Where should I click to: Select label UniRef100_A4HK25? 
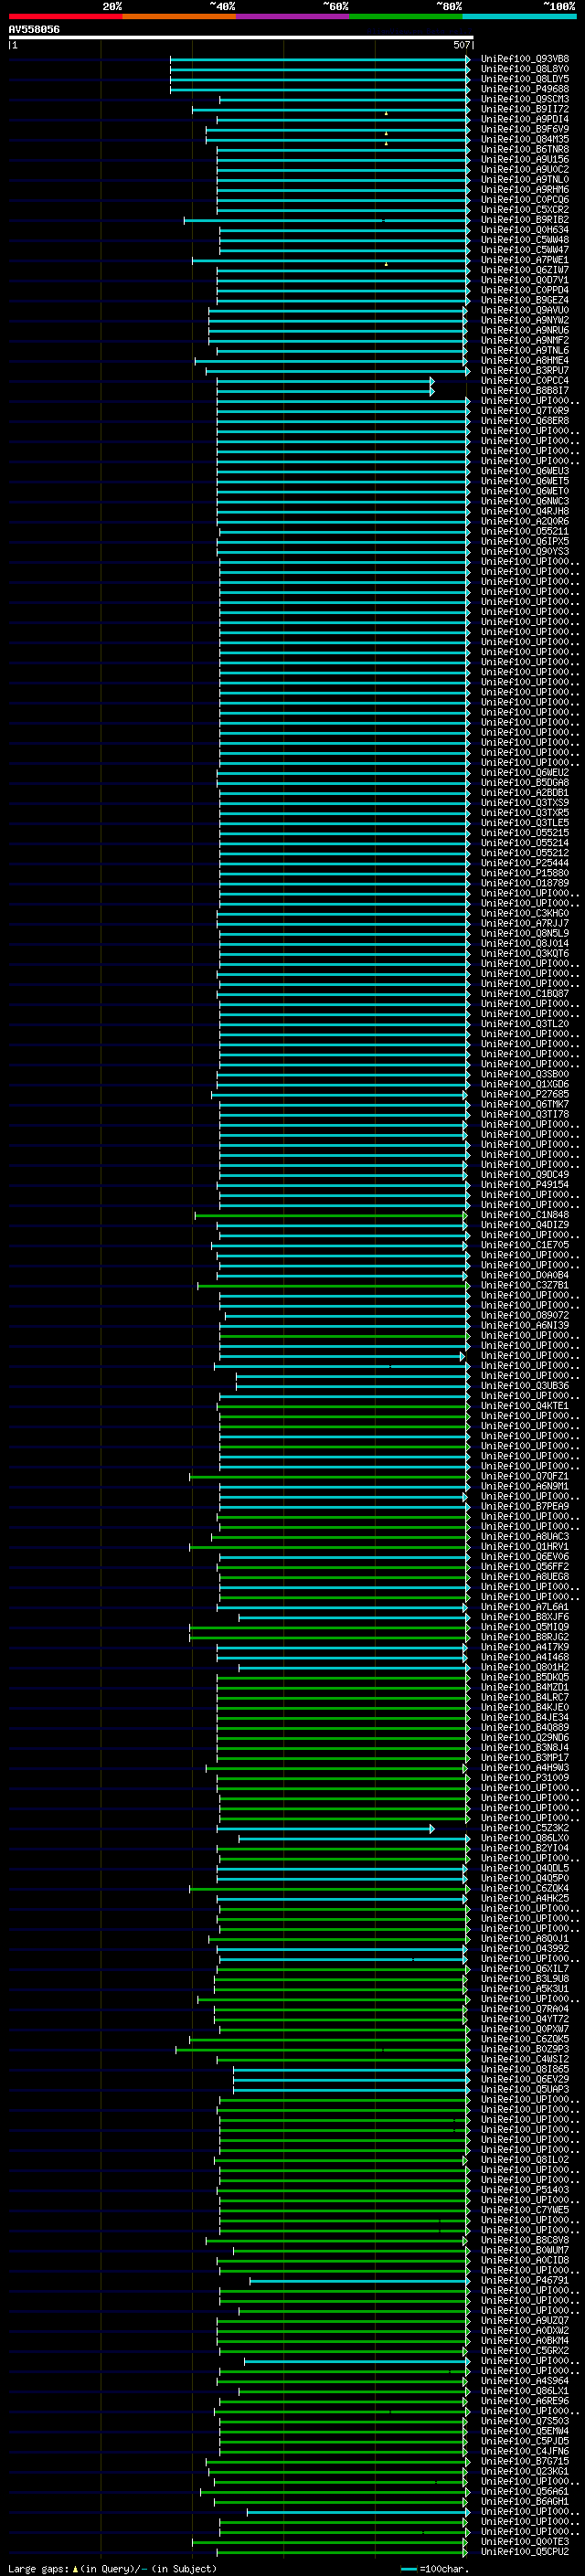click(x=525, y=1898)
